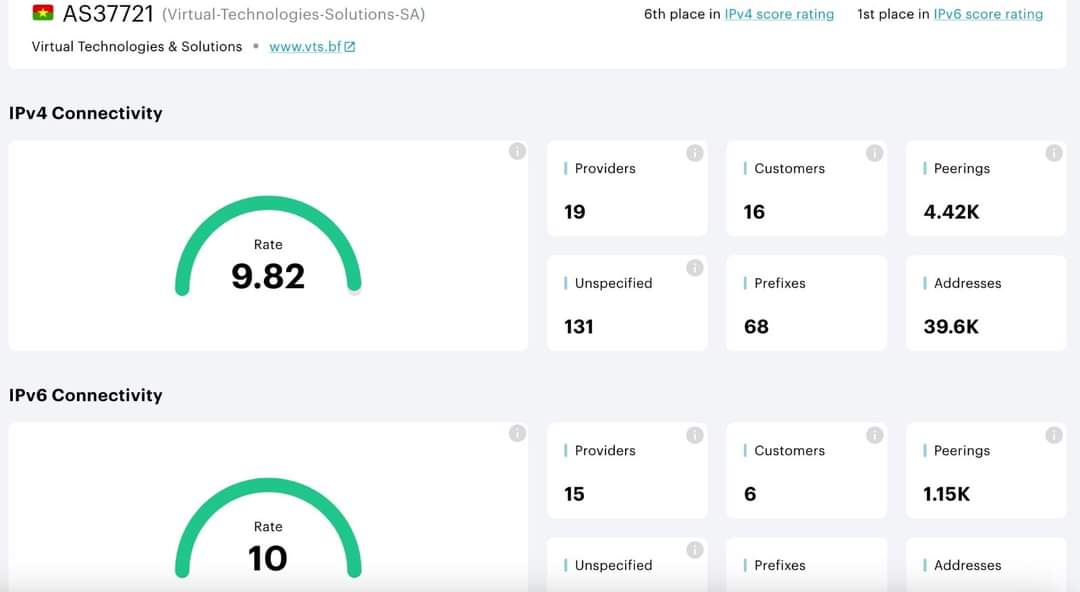Image resolution: width=1080 pixels, height=592 pixels.
Task: Click info icon on IPv4 Peerings card
Action: [1053, 153]
